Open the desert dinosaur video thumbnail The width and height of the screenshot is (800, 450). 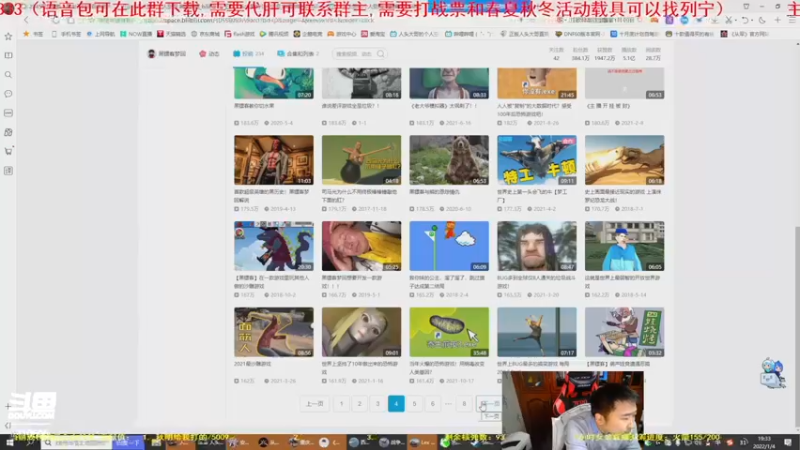pyautogui.click(x=624, y=160)
